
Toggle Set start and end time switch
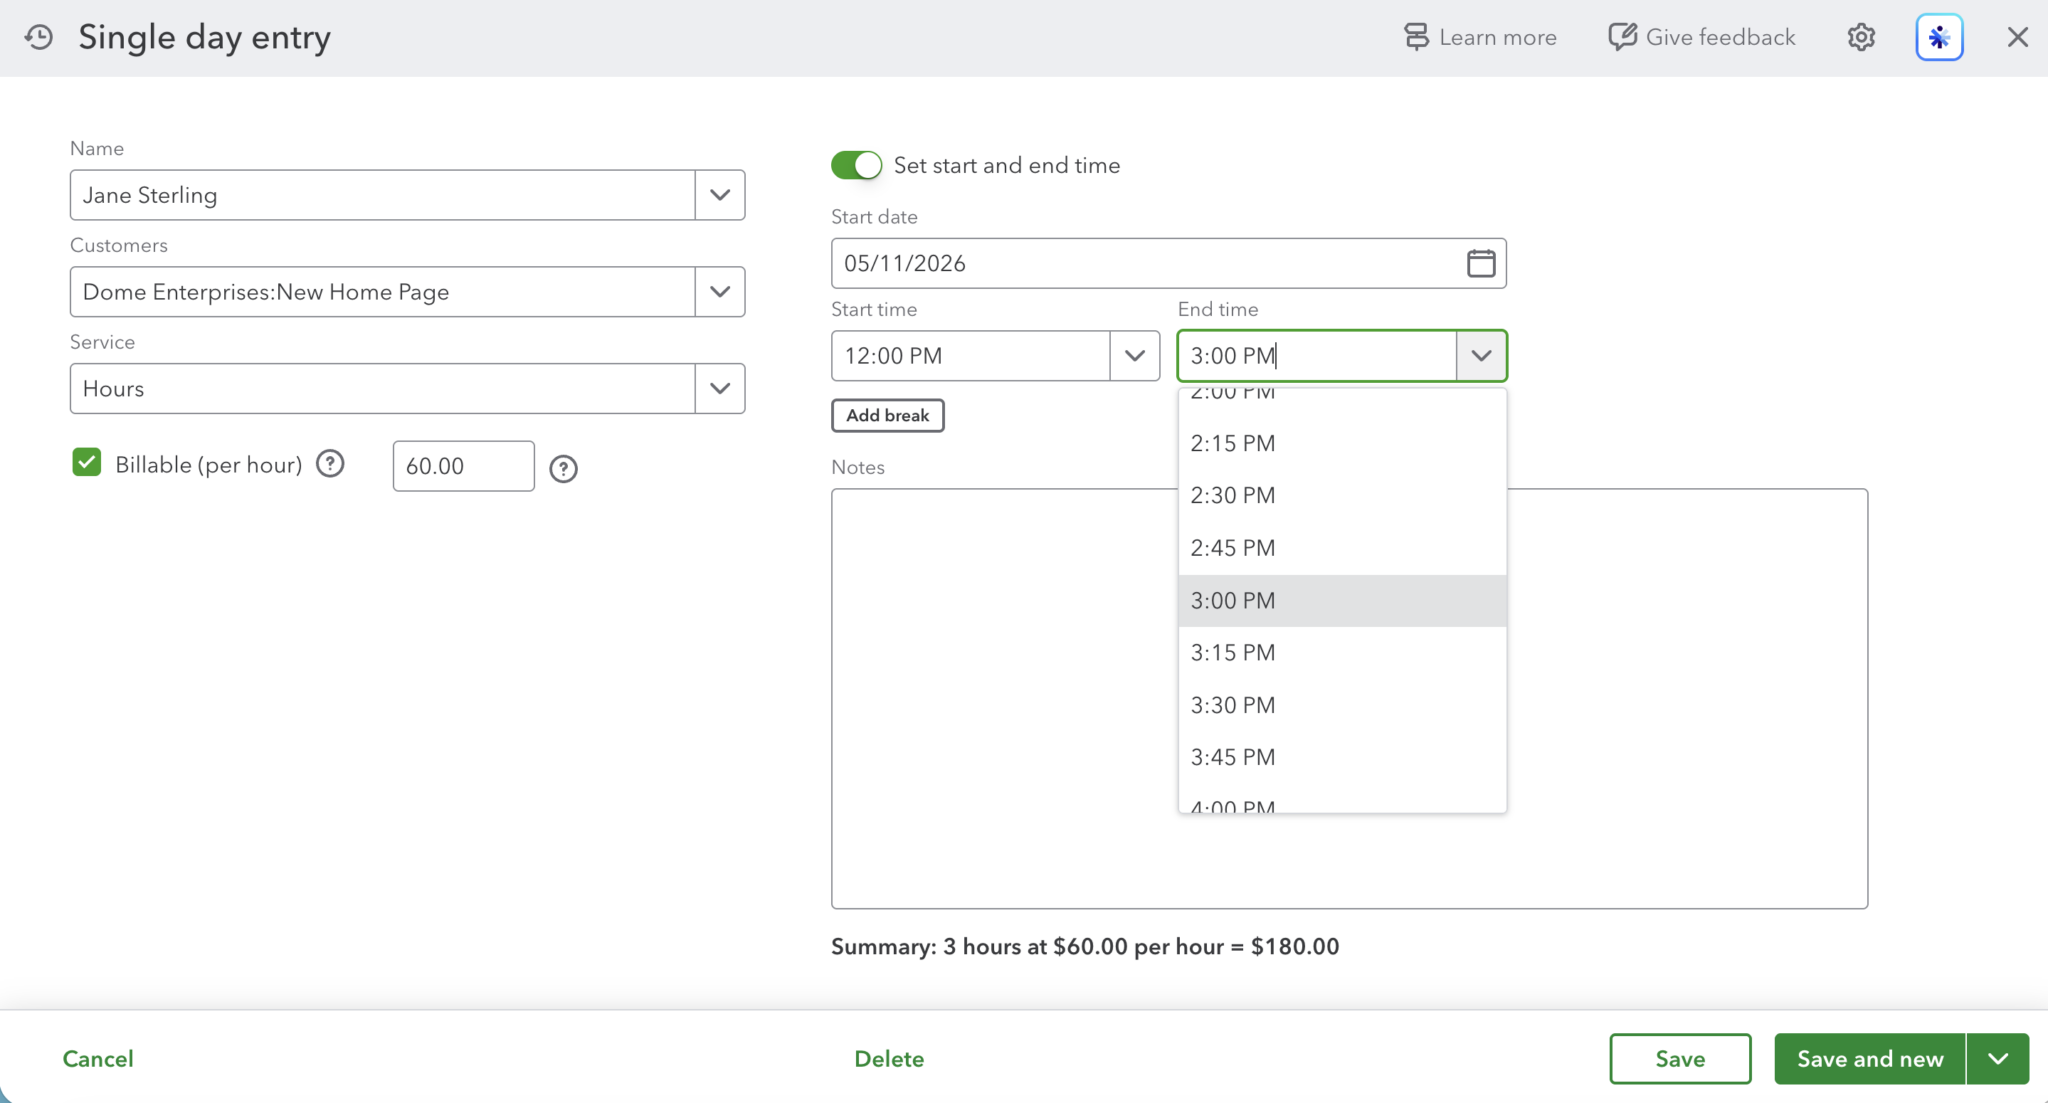point(857,165)
